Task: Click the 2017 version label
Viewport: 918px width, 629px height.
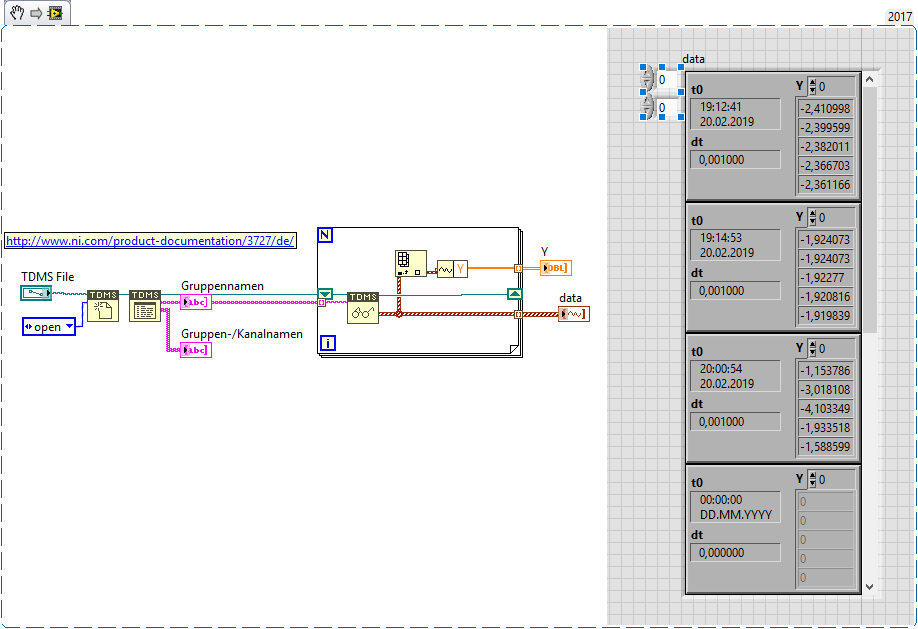Action: click(x=899, y=16)
